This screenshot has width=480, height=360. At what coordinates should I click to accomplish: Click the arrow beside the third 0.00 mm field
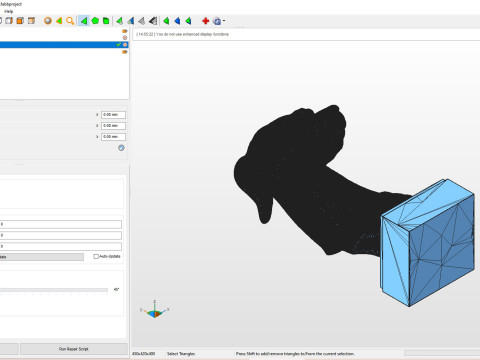click(x=97, y=137)
